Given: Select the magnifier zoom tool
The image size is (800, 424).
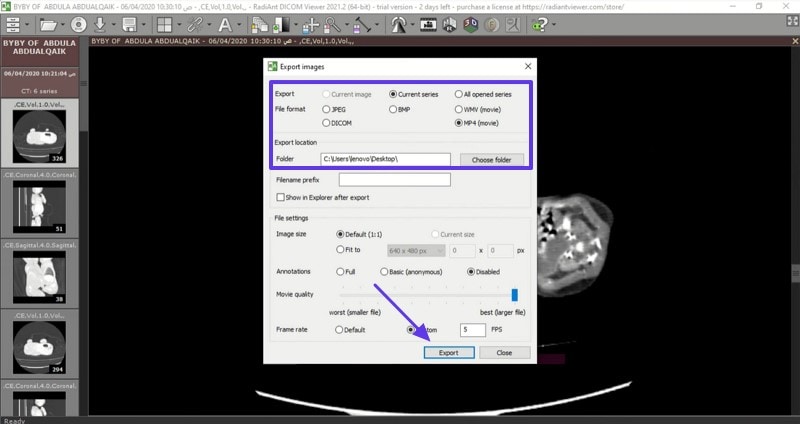Looking at the screenshot, I should [333, 24].
